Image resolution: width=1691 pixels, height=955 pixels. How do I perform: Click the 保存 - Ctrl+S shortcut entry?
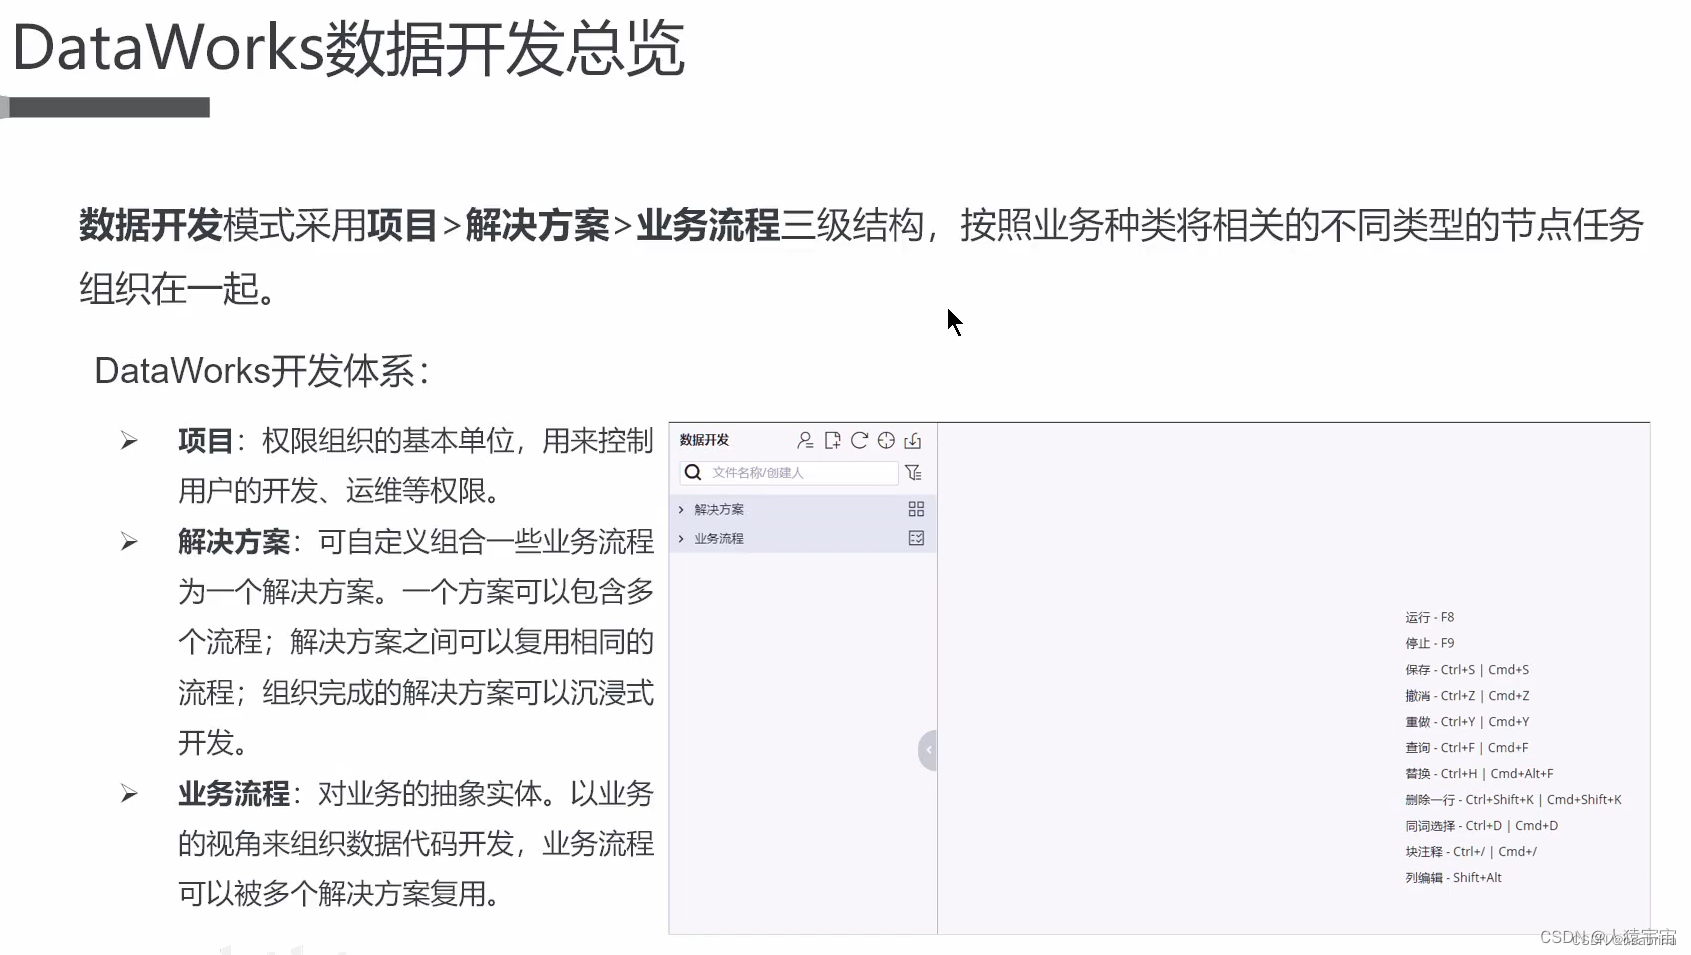1468,669
